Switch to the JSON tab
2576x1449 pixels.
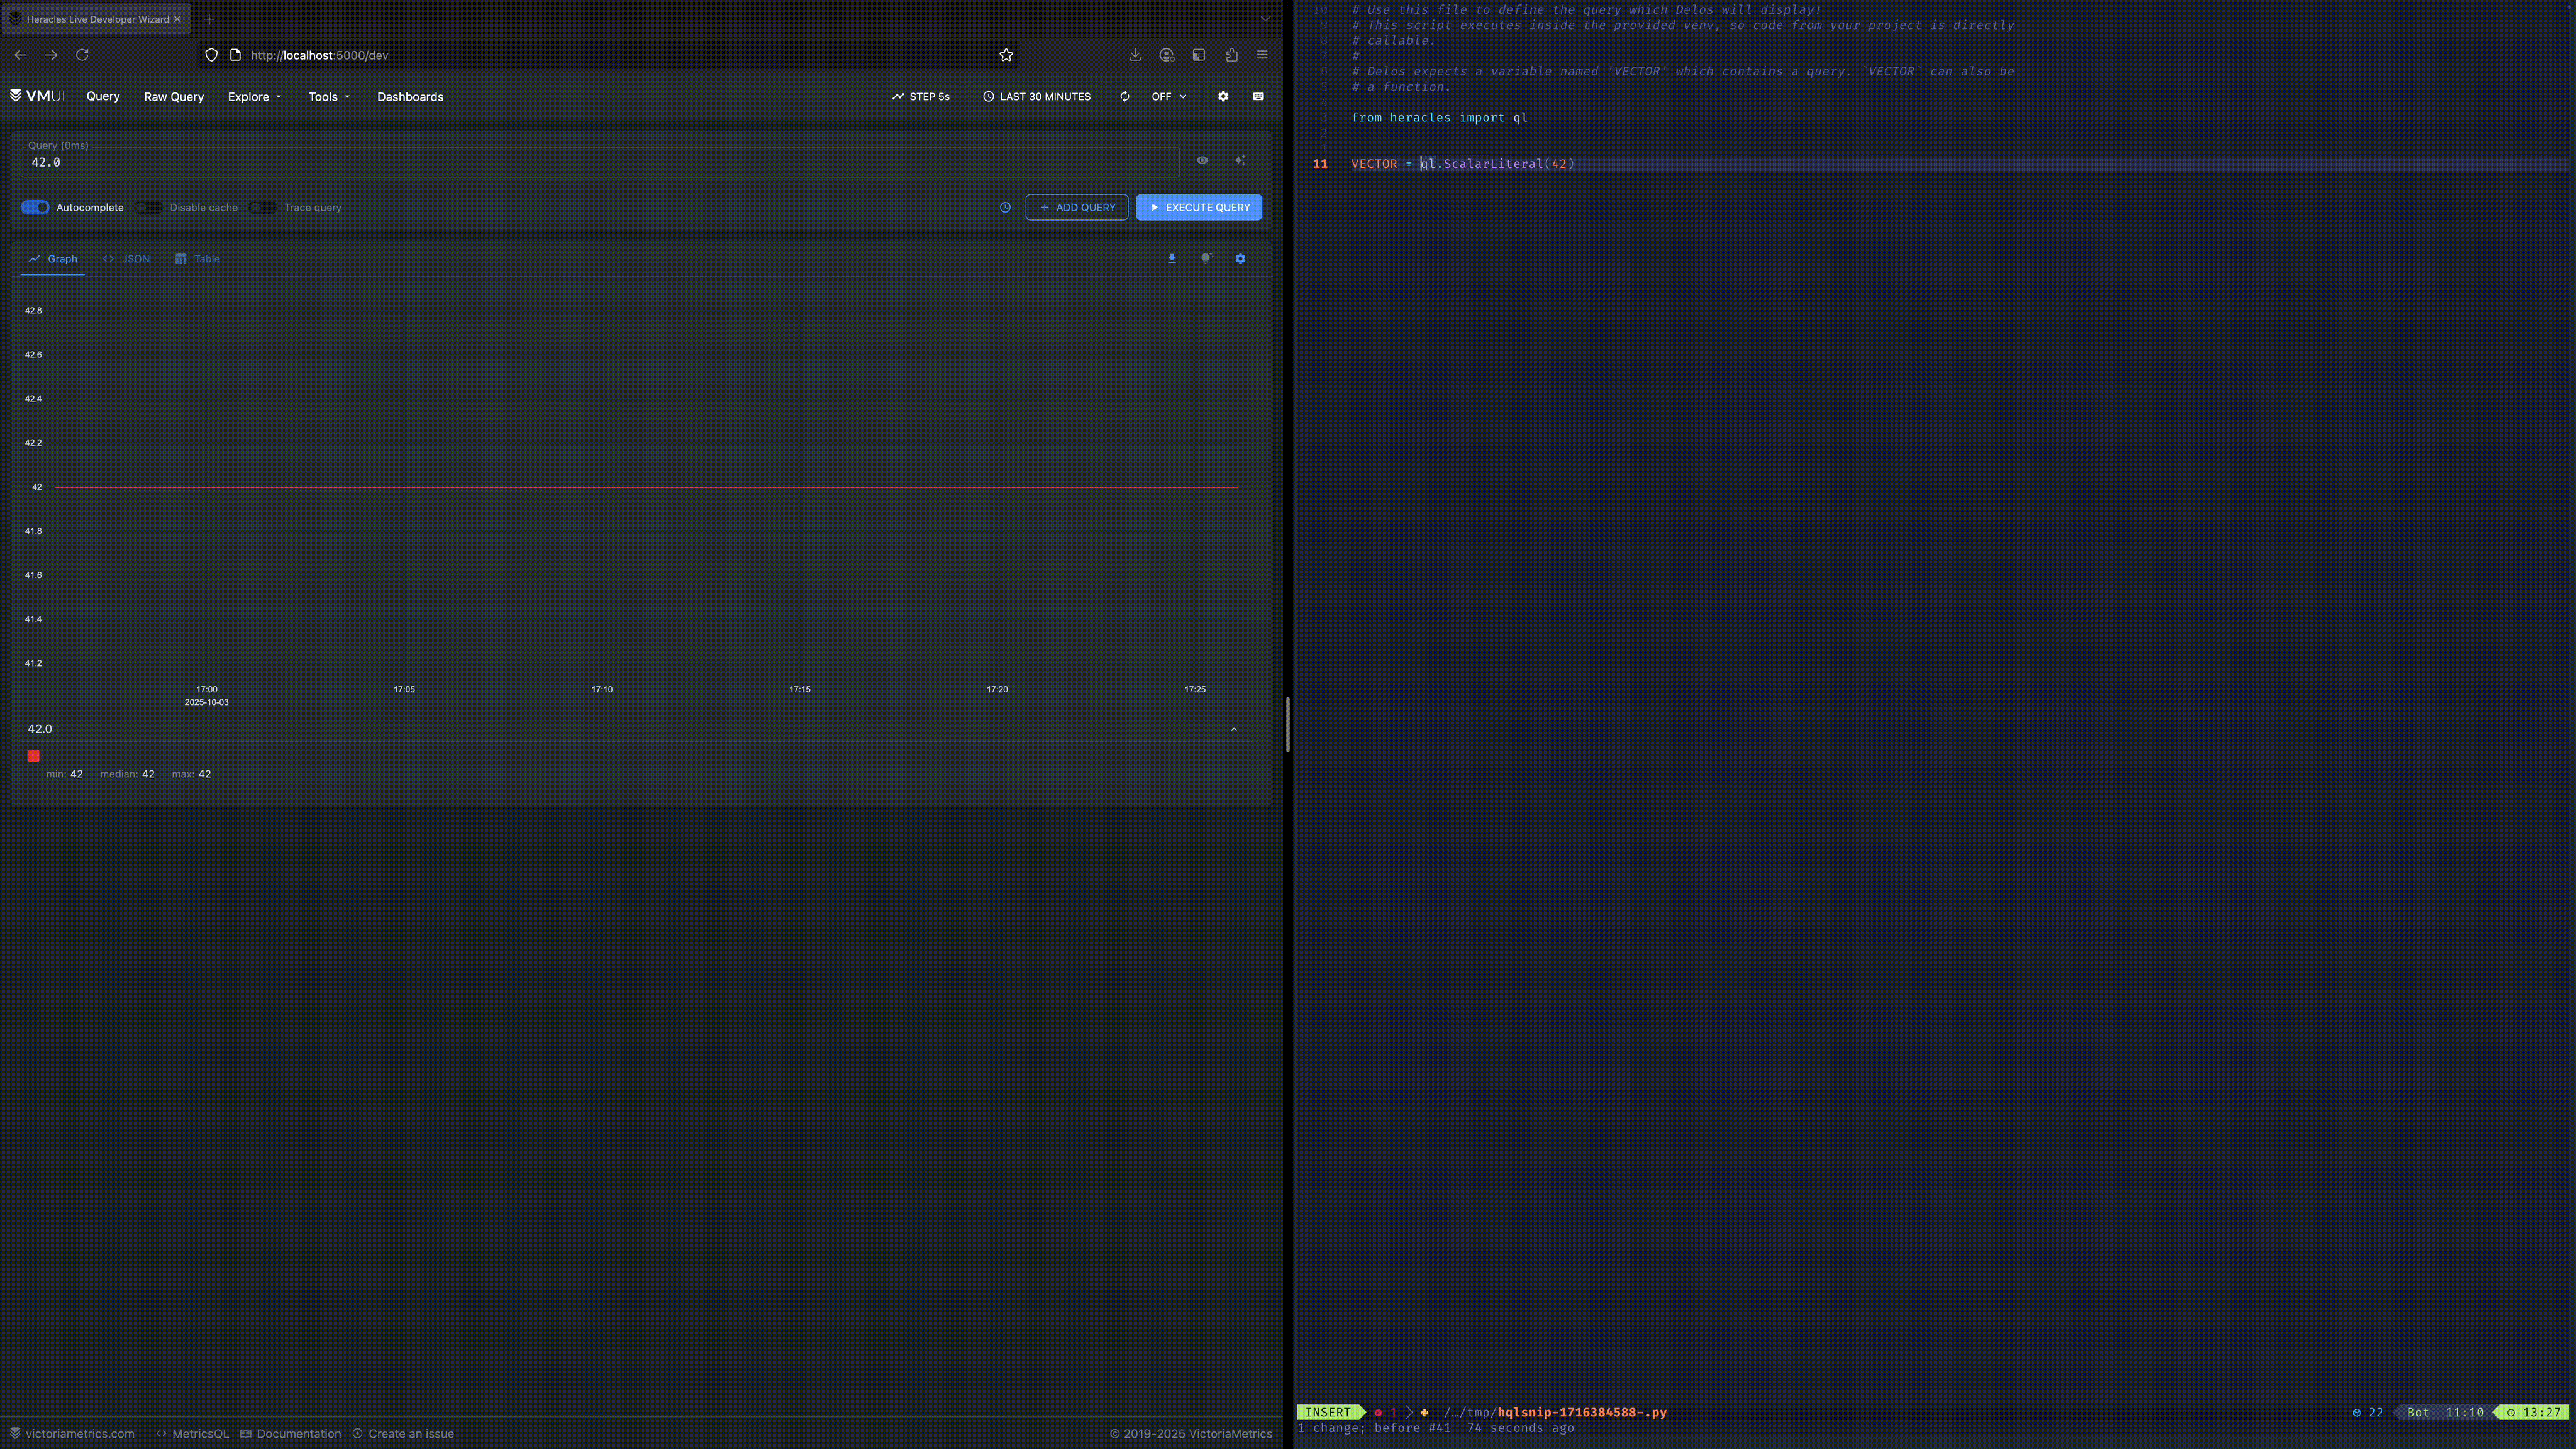pyautogui.click(x=126, y=259)
